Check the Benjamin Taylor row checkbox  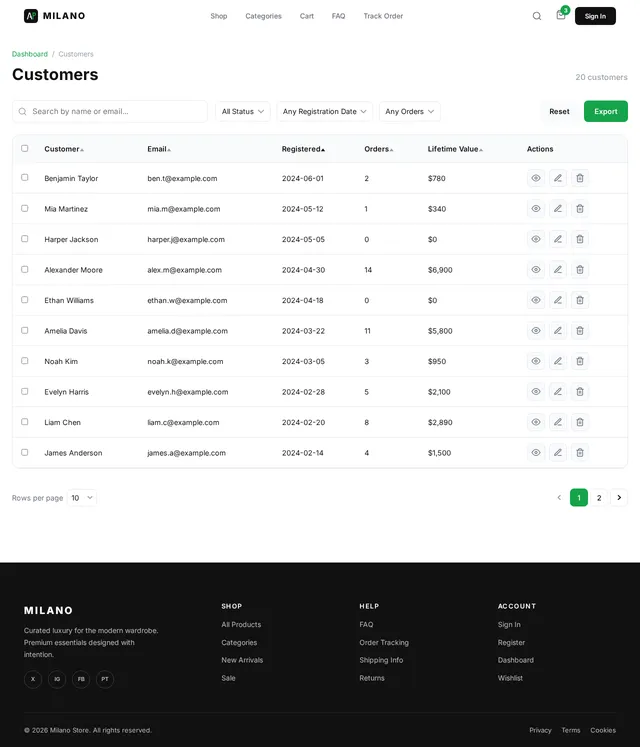tap(25, 178)
